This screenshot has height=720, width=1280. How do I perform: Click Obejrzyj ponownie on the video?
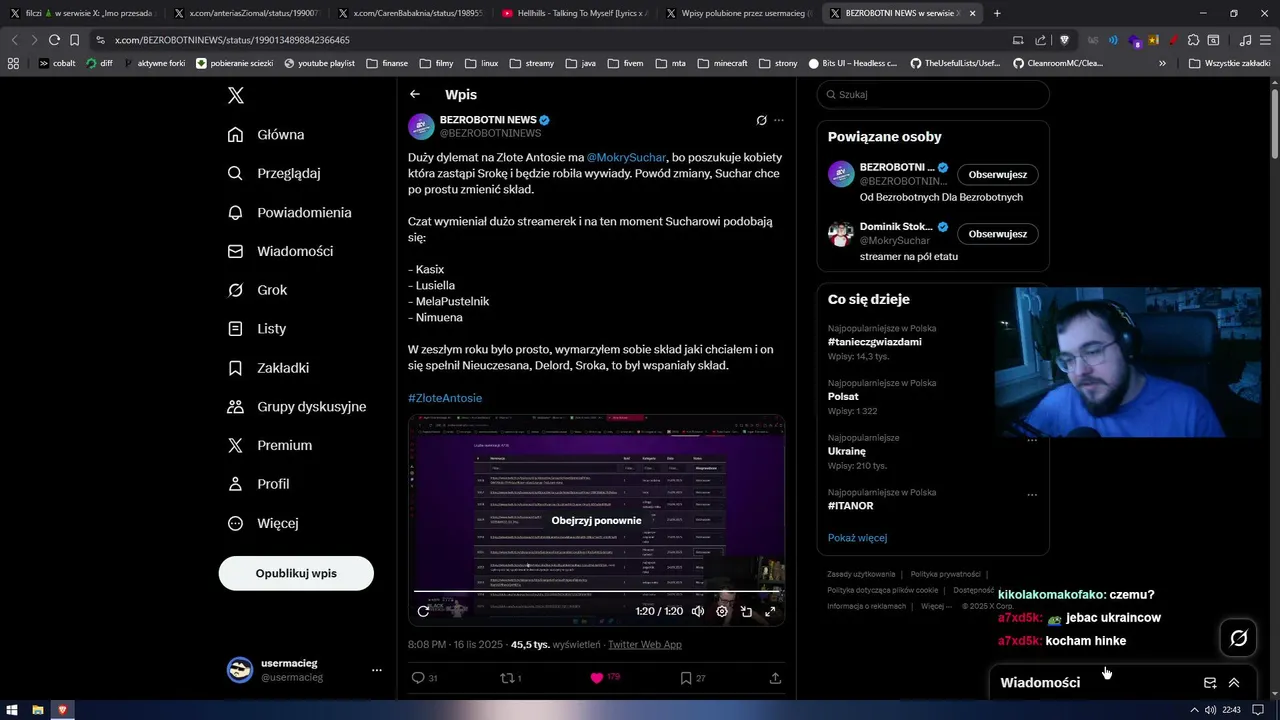pyautogui.click(x=596, y=520)
